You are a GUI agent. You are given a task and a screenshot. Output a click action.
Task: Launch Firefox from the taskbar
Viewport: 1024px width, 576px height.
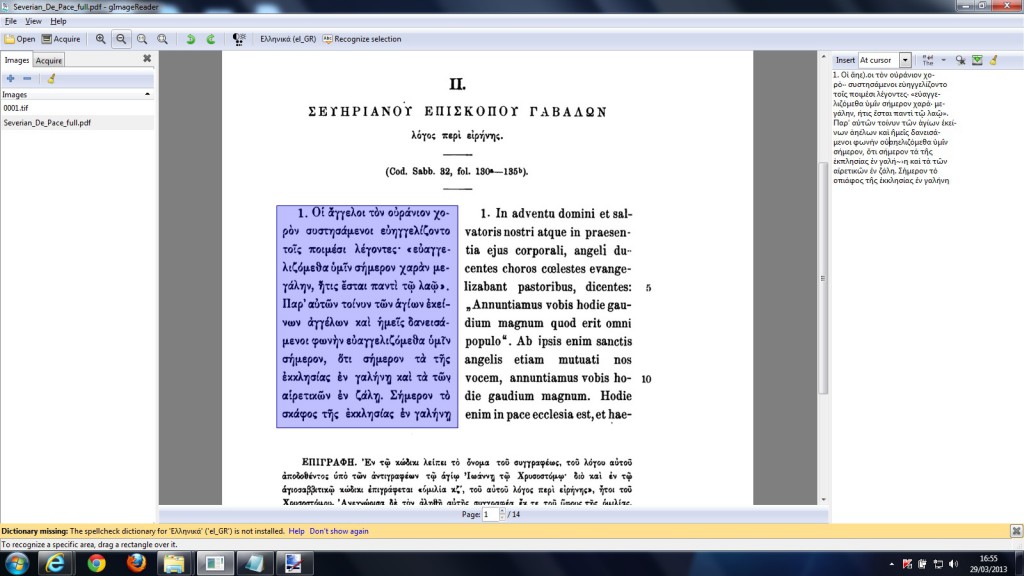coord(136,563)
